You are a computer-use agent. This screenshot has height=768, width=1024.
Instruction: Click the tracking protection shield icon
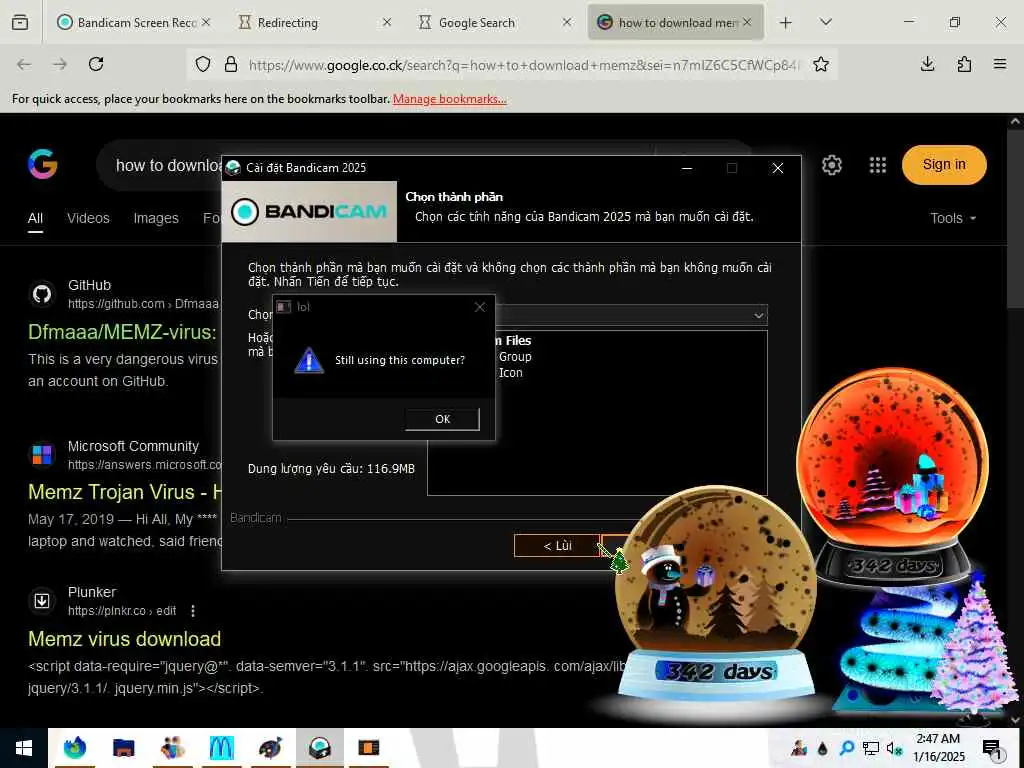pyautogui.click(x=203, y=64)
